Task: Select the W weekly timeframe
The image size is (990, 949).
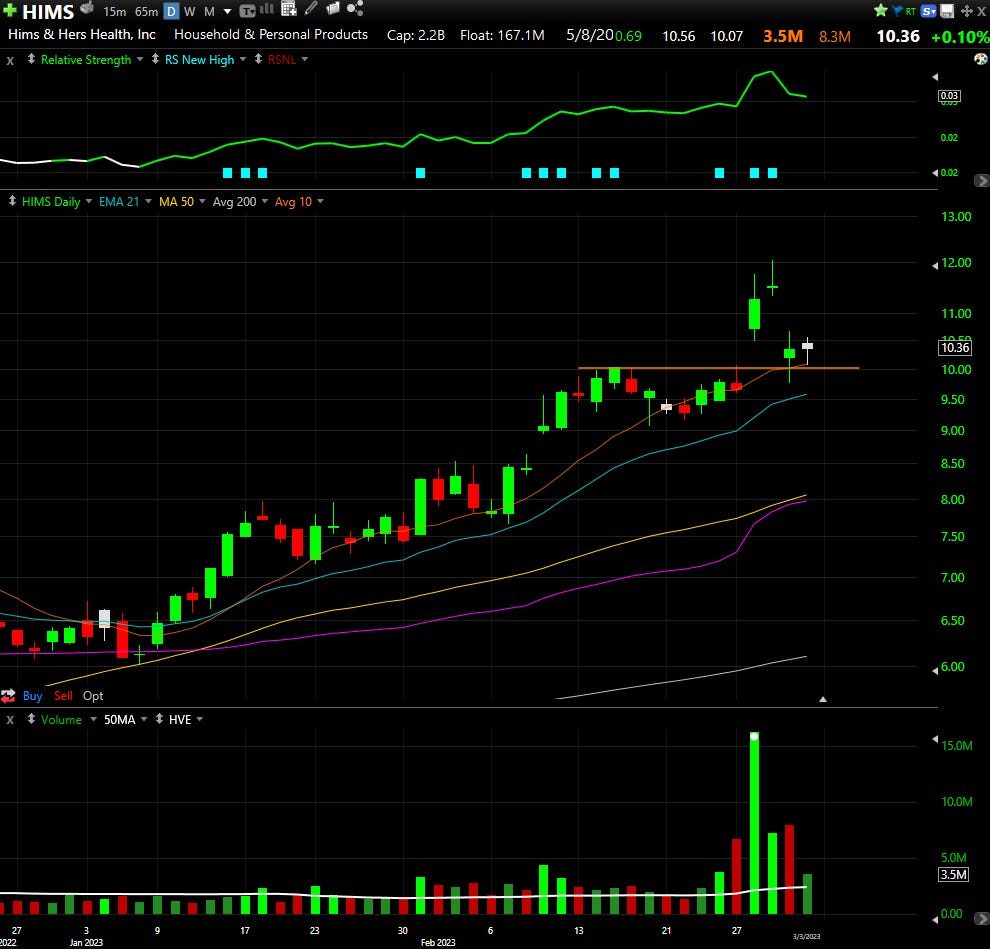Action: pos(189,11)
